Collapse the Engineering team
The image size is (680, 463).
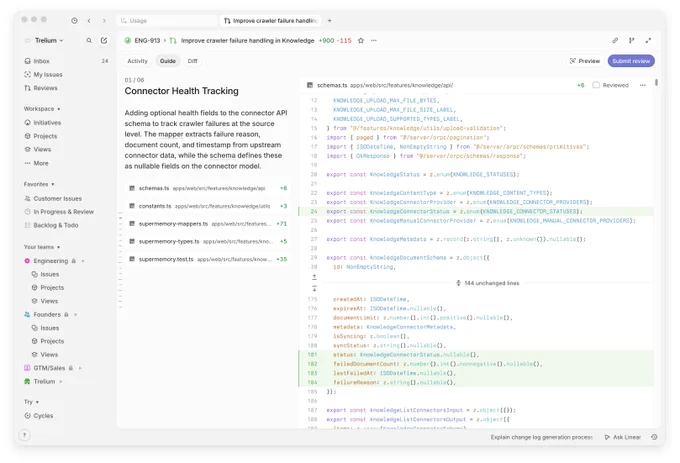click(83, 261)
